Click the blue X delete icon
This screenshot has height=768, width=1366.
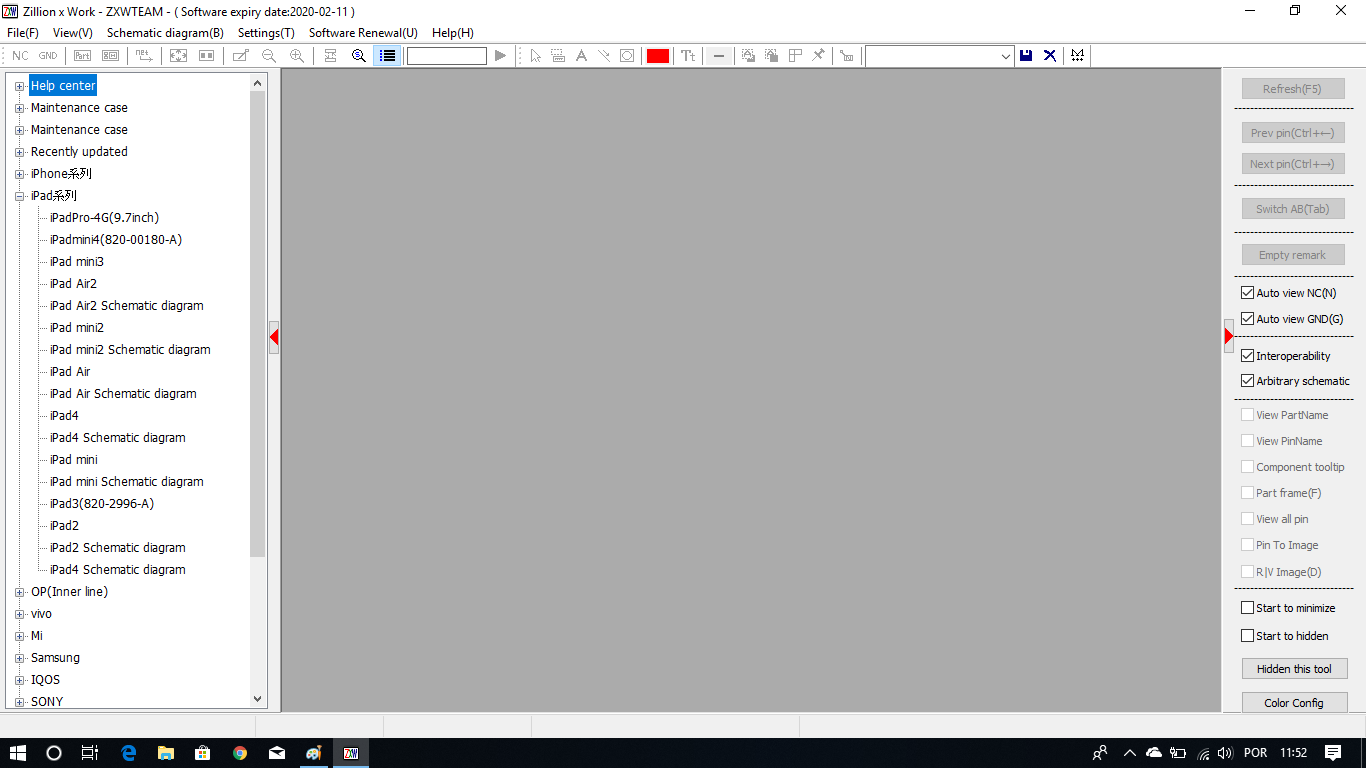tap(1050, 56)
